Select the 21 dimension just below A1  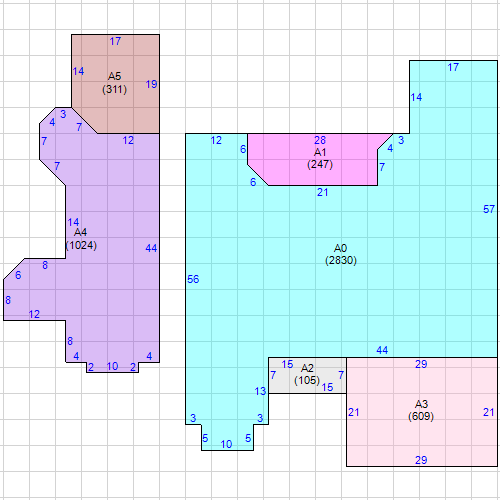point(322,192)
